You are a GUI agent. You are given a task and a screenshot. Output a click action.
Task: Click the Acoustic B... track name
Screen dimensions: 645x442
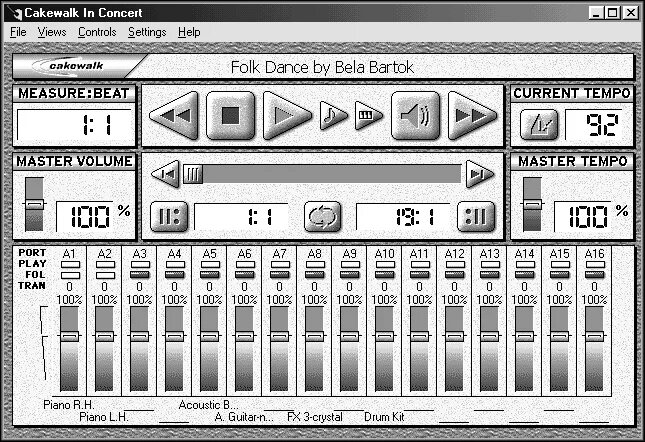point(208,405)
